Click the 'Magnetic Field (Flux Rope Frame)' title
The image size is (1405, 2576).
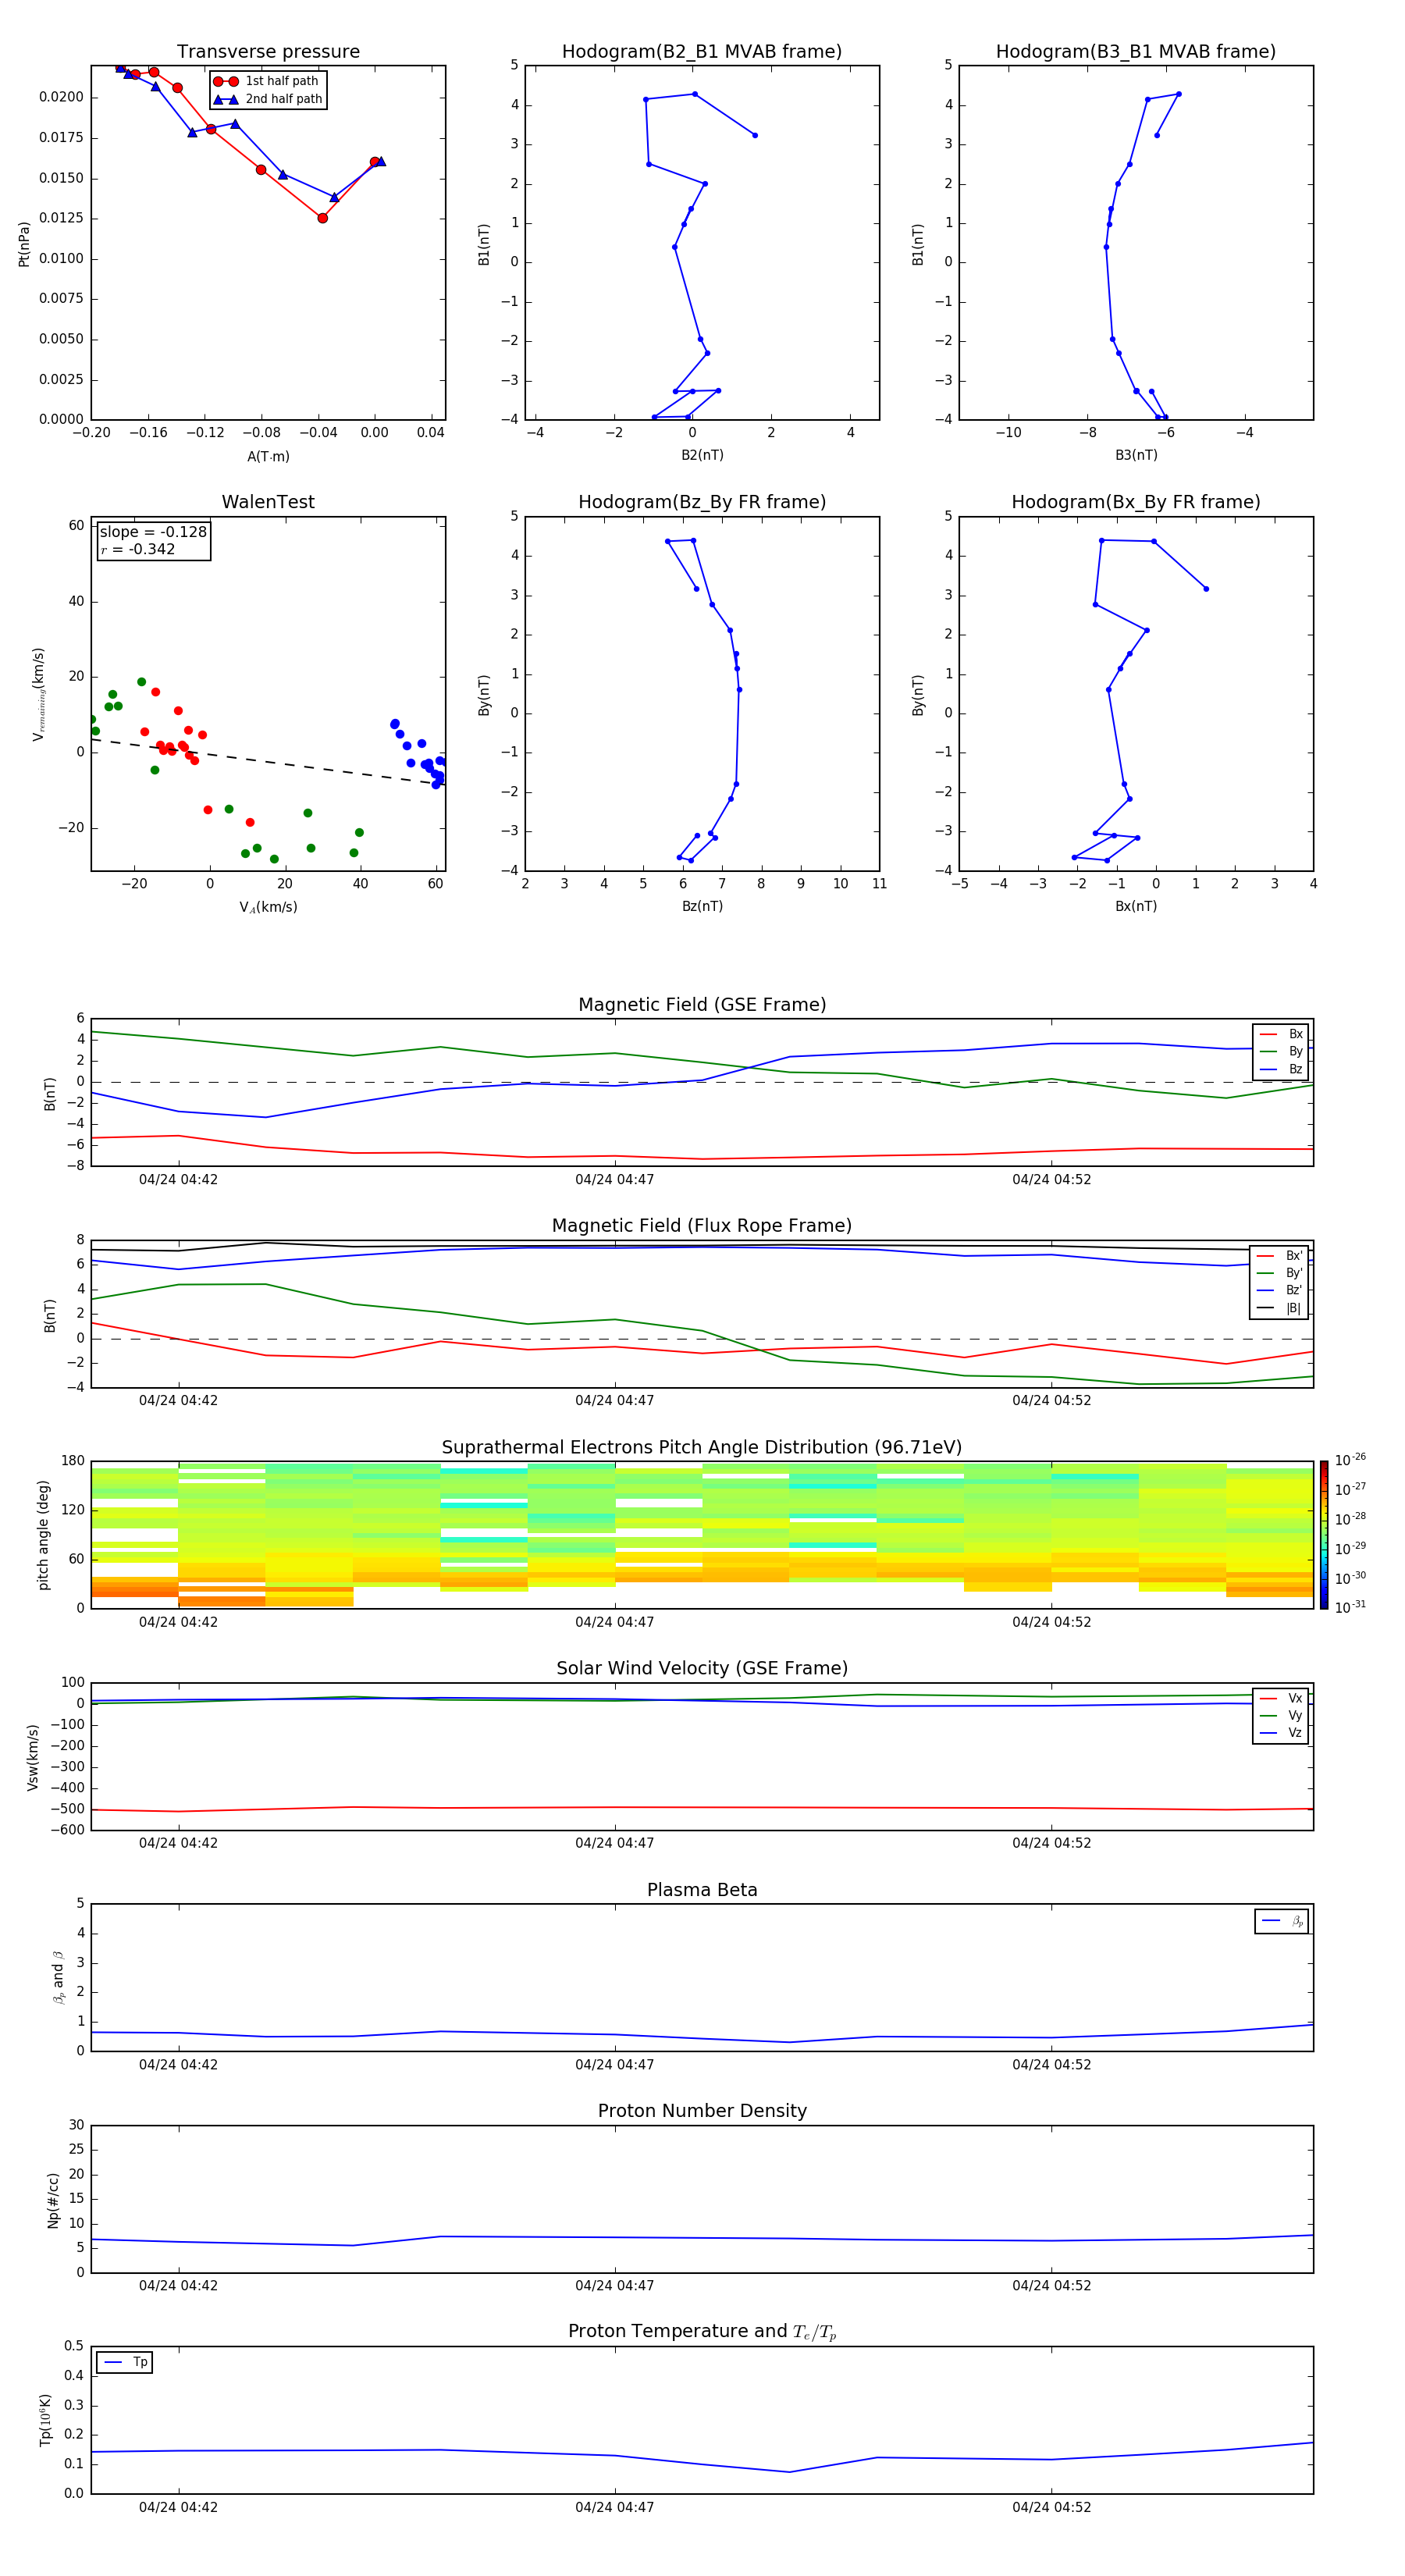click(702, 1226)
